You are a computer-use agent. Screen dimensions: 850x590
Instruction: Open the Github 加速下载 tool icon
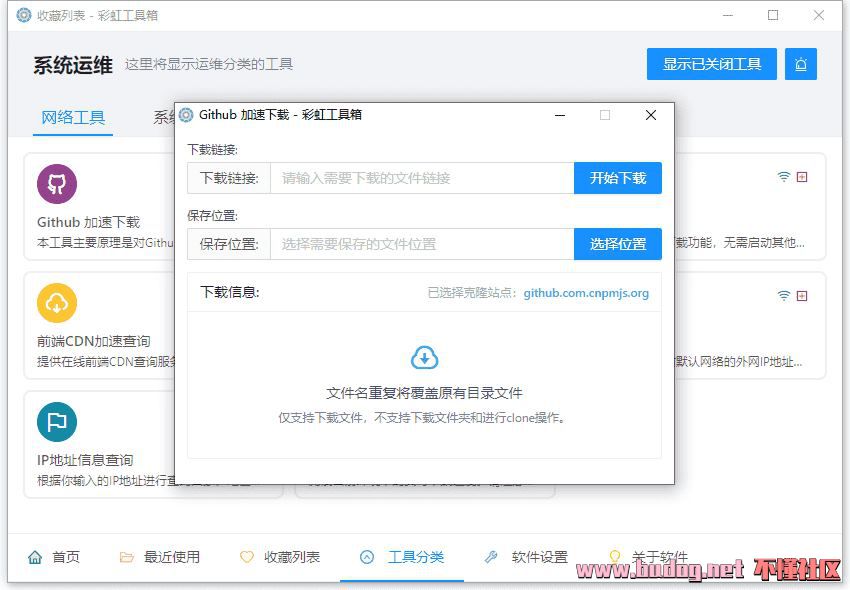click(x=57, y=184)
